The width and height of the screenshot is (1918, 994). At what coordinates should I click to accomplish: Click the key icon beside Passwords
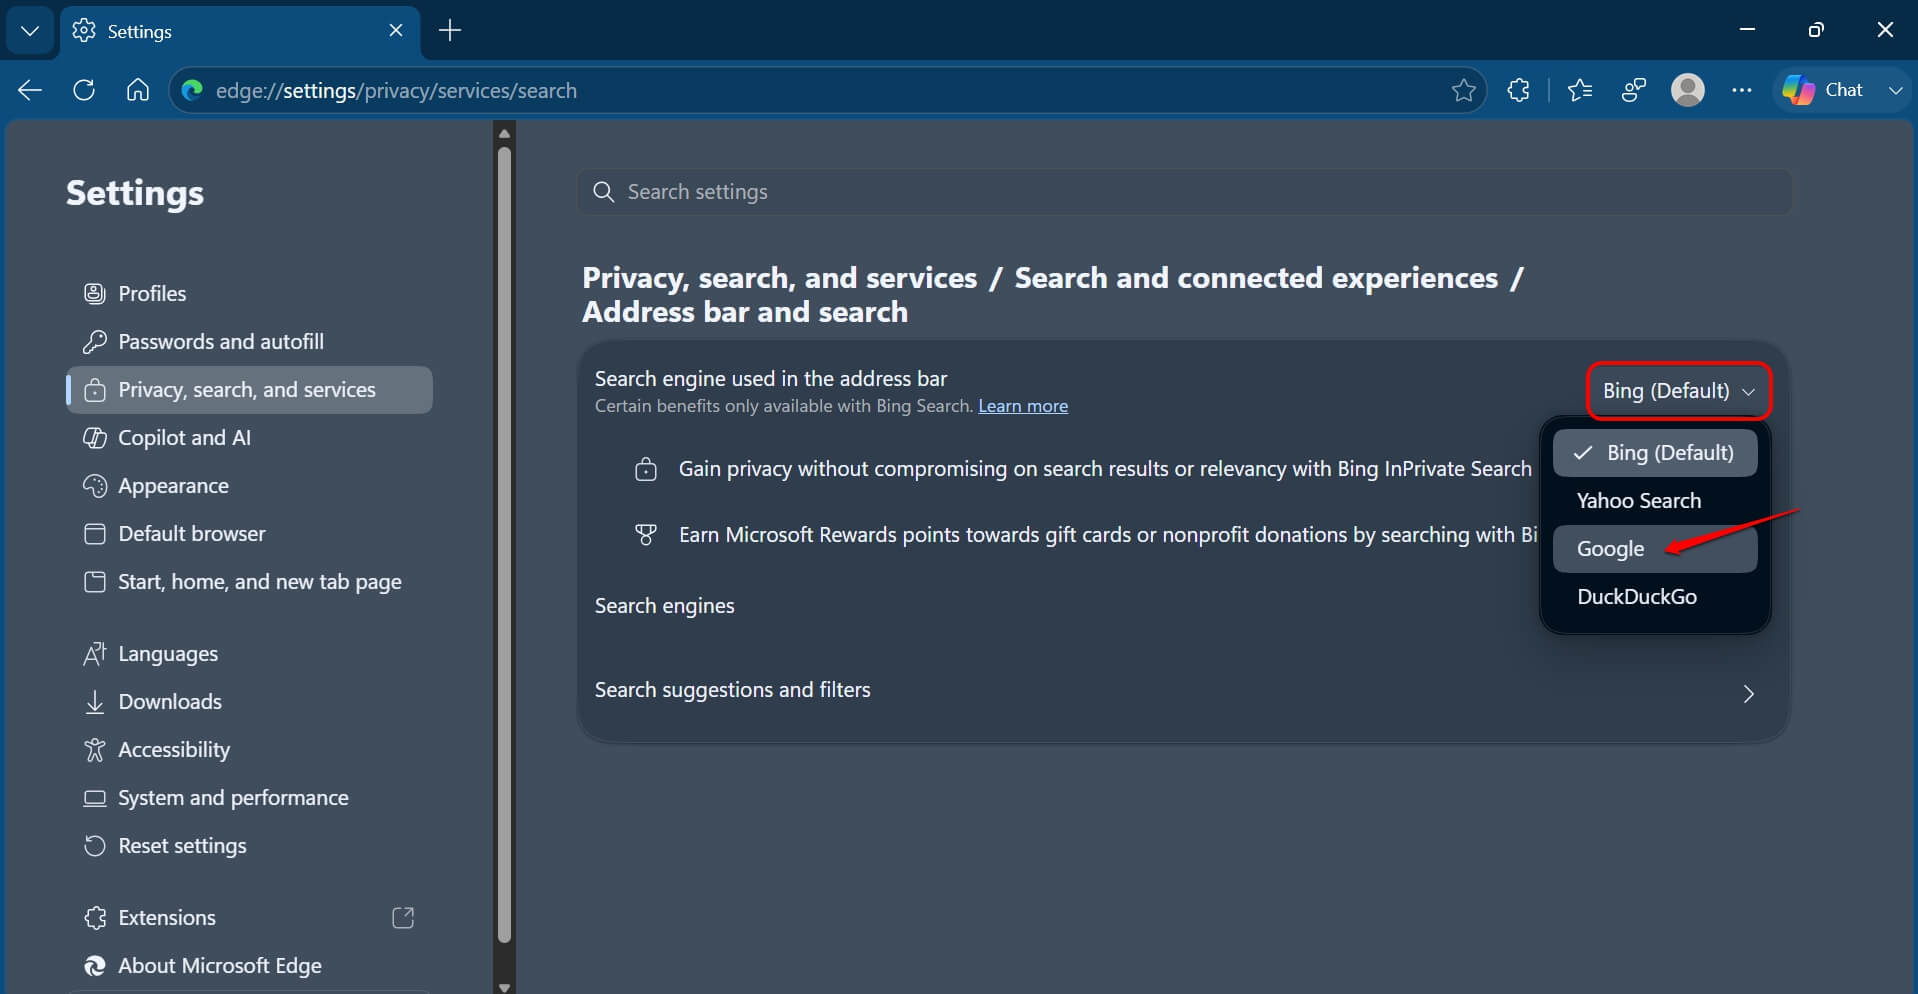(95, 341)
